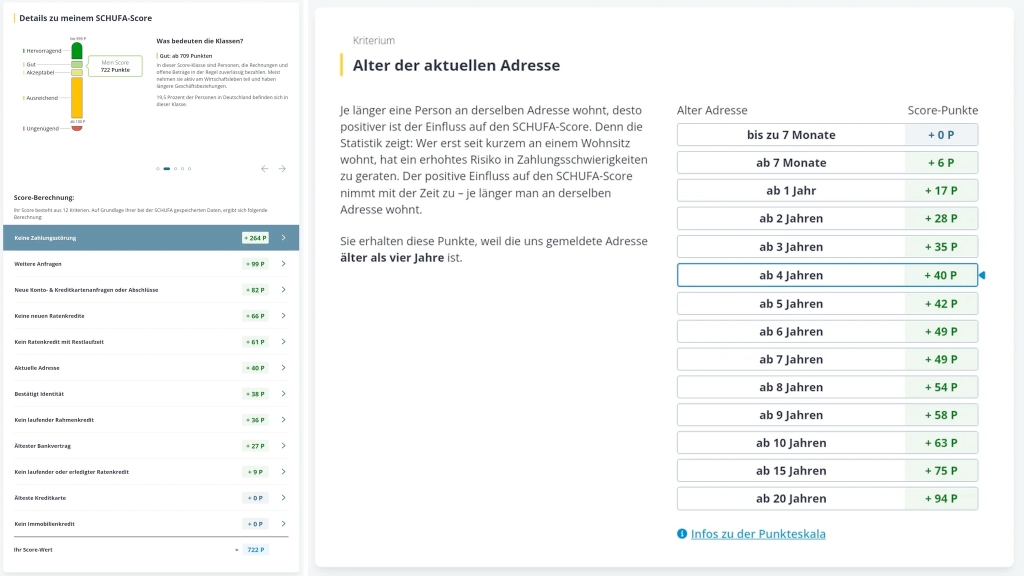1024x576 pixels.
Task: Expand the "Aktuelle Adresse" criterion
Action: [150, 367]
